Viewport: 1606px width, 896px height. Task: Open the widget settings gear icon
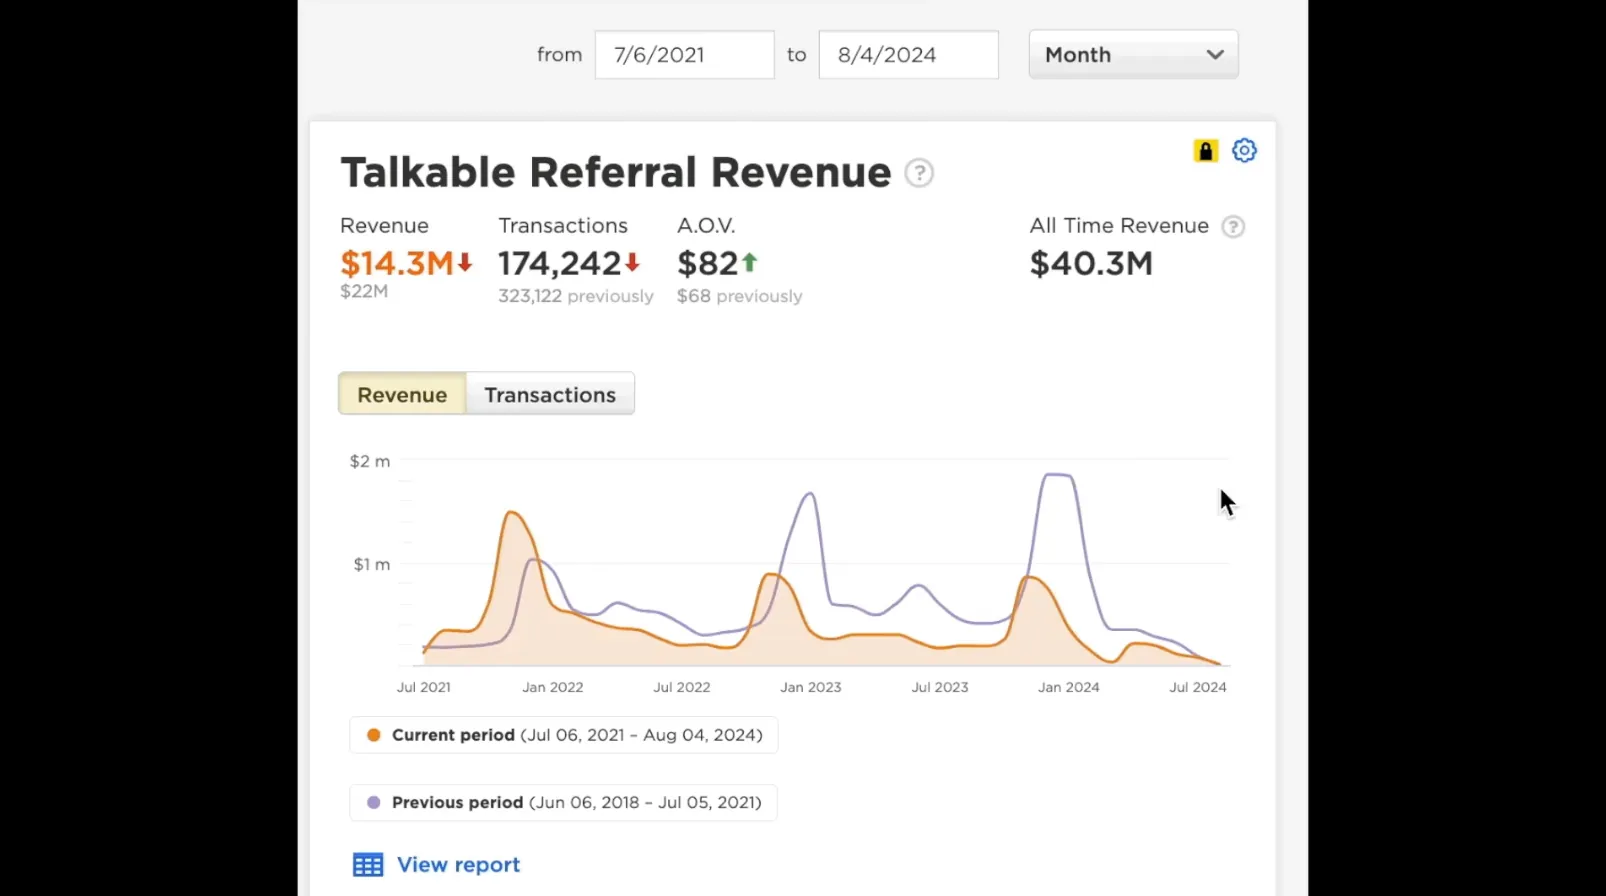(x=1244, y=151)
